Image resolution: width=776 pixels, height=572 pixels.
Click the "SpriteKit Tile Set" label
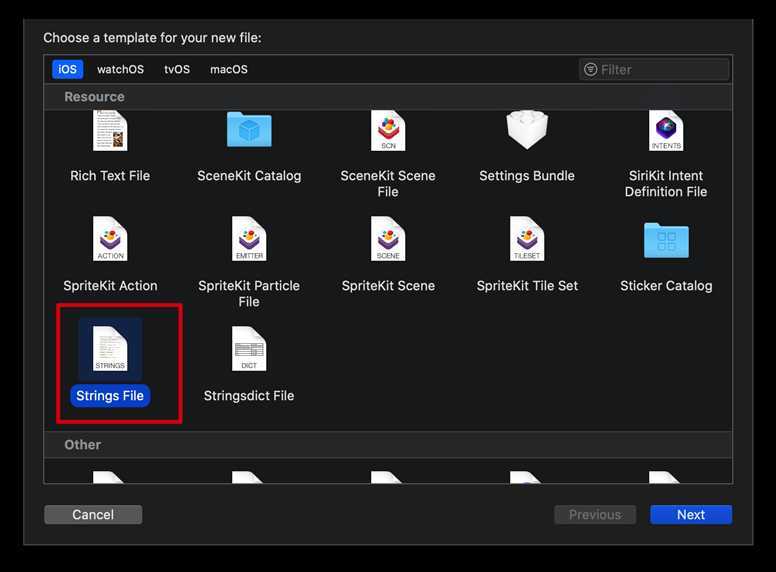click(527, 286)
